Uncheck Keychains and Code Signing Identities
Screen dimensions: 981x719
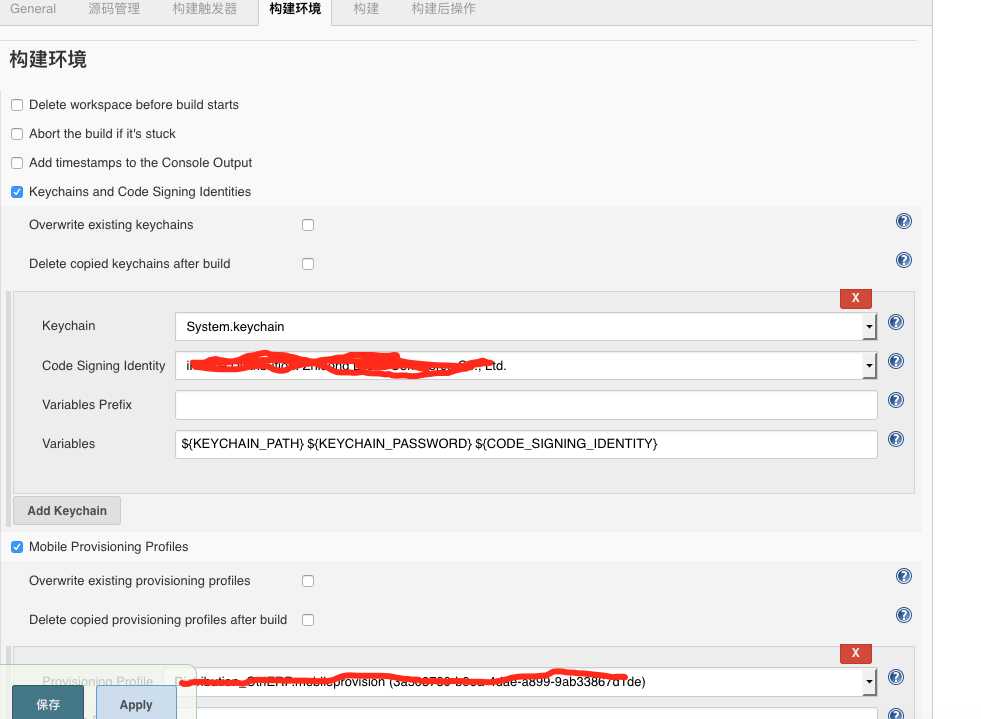(x=17, y=192)
